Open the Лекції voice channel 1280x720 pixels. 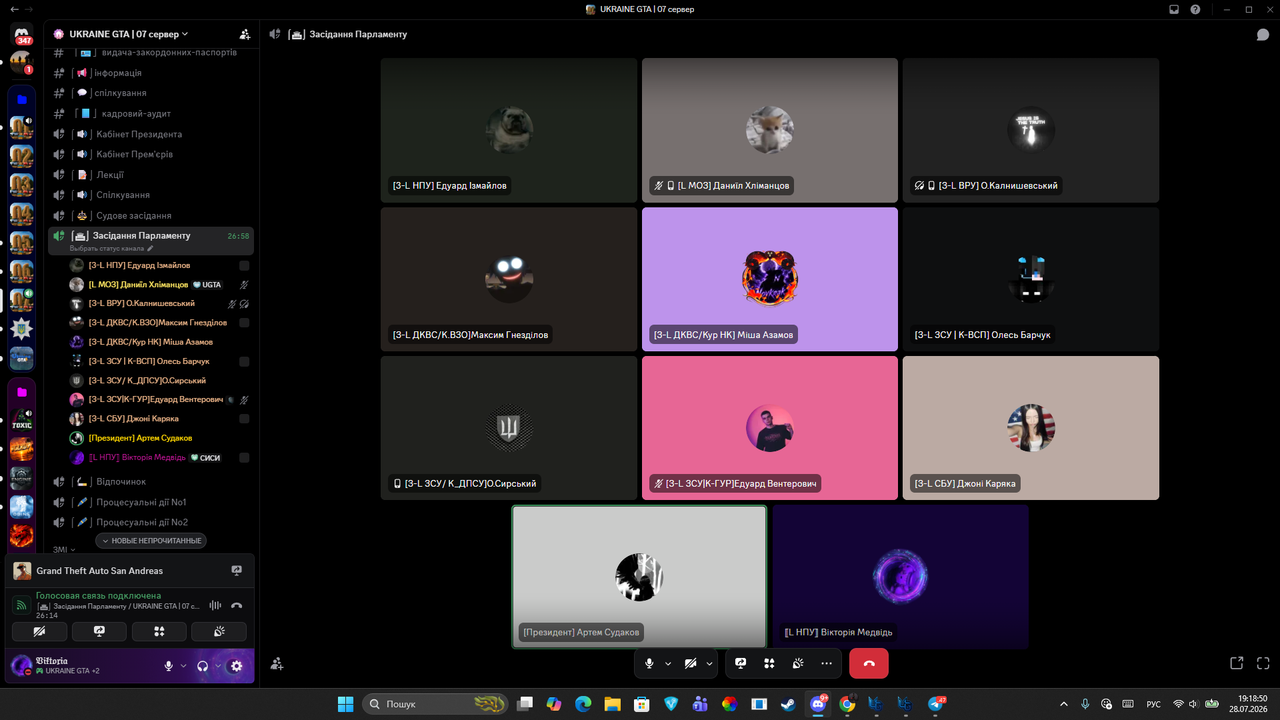151,175
